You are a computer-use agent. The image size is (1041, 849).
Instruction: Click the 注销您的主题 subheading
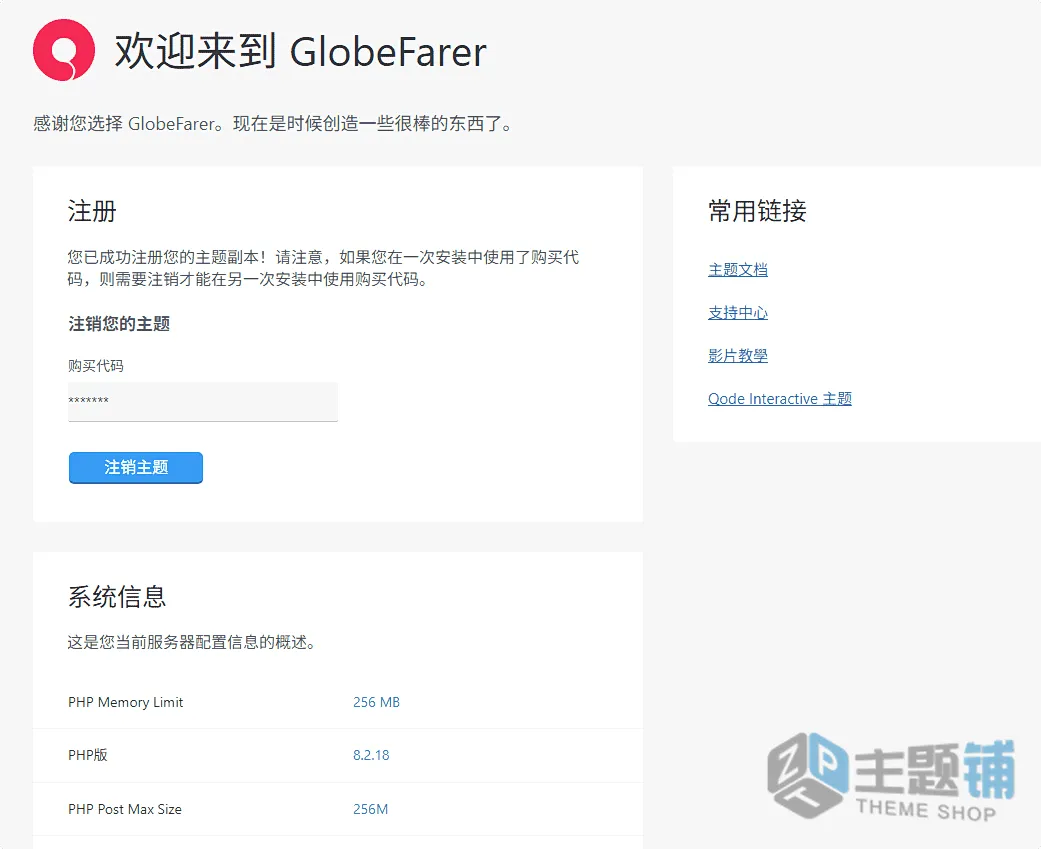[119, 324]
